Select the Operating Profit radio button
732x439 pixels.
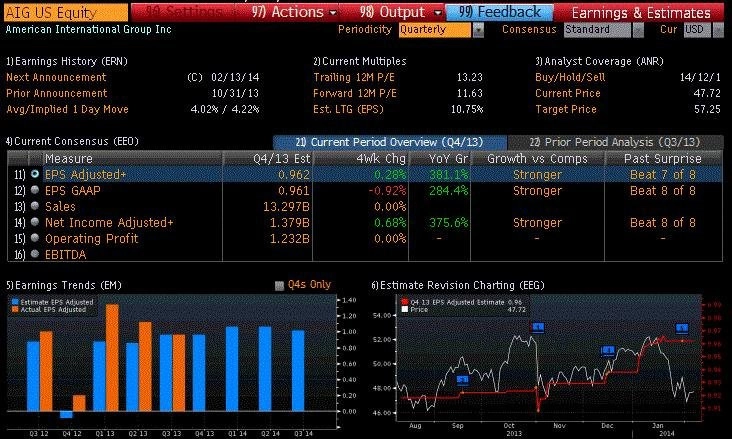tap(35, 238)
